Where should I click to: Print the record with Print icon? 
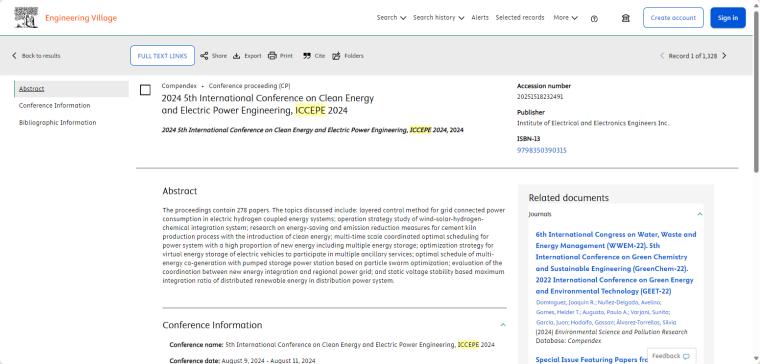(x=272, y=56)
